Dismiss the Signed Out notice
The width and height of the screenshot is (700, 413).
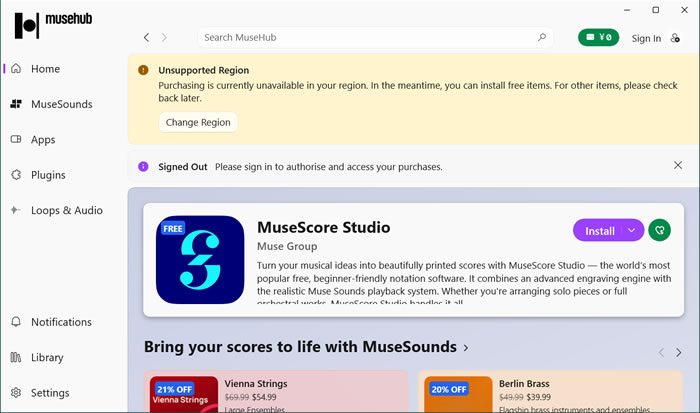tap(678, 166)
